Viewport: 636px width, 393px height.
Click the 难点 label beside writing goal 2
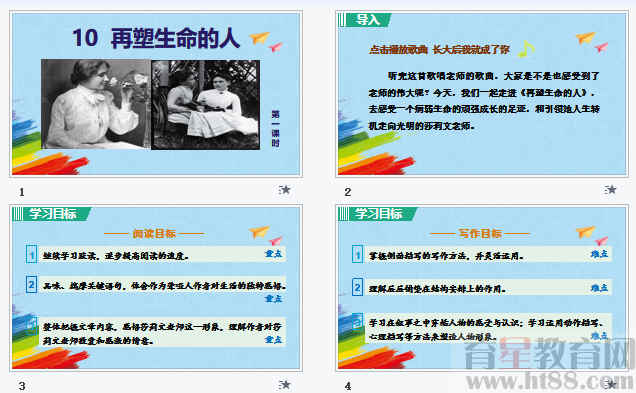tap(599, 288)
